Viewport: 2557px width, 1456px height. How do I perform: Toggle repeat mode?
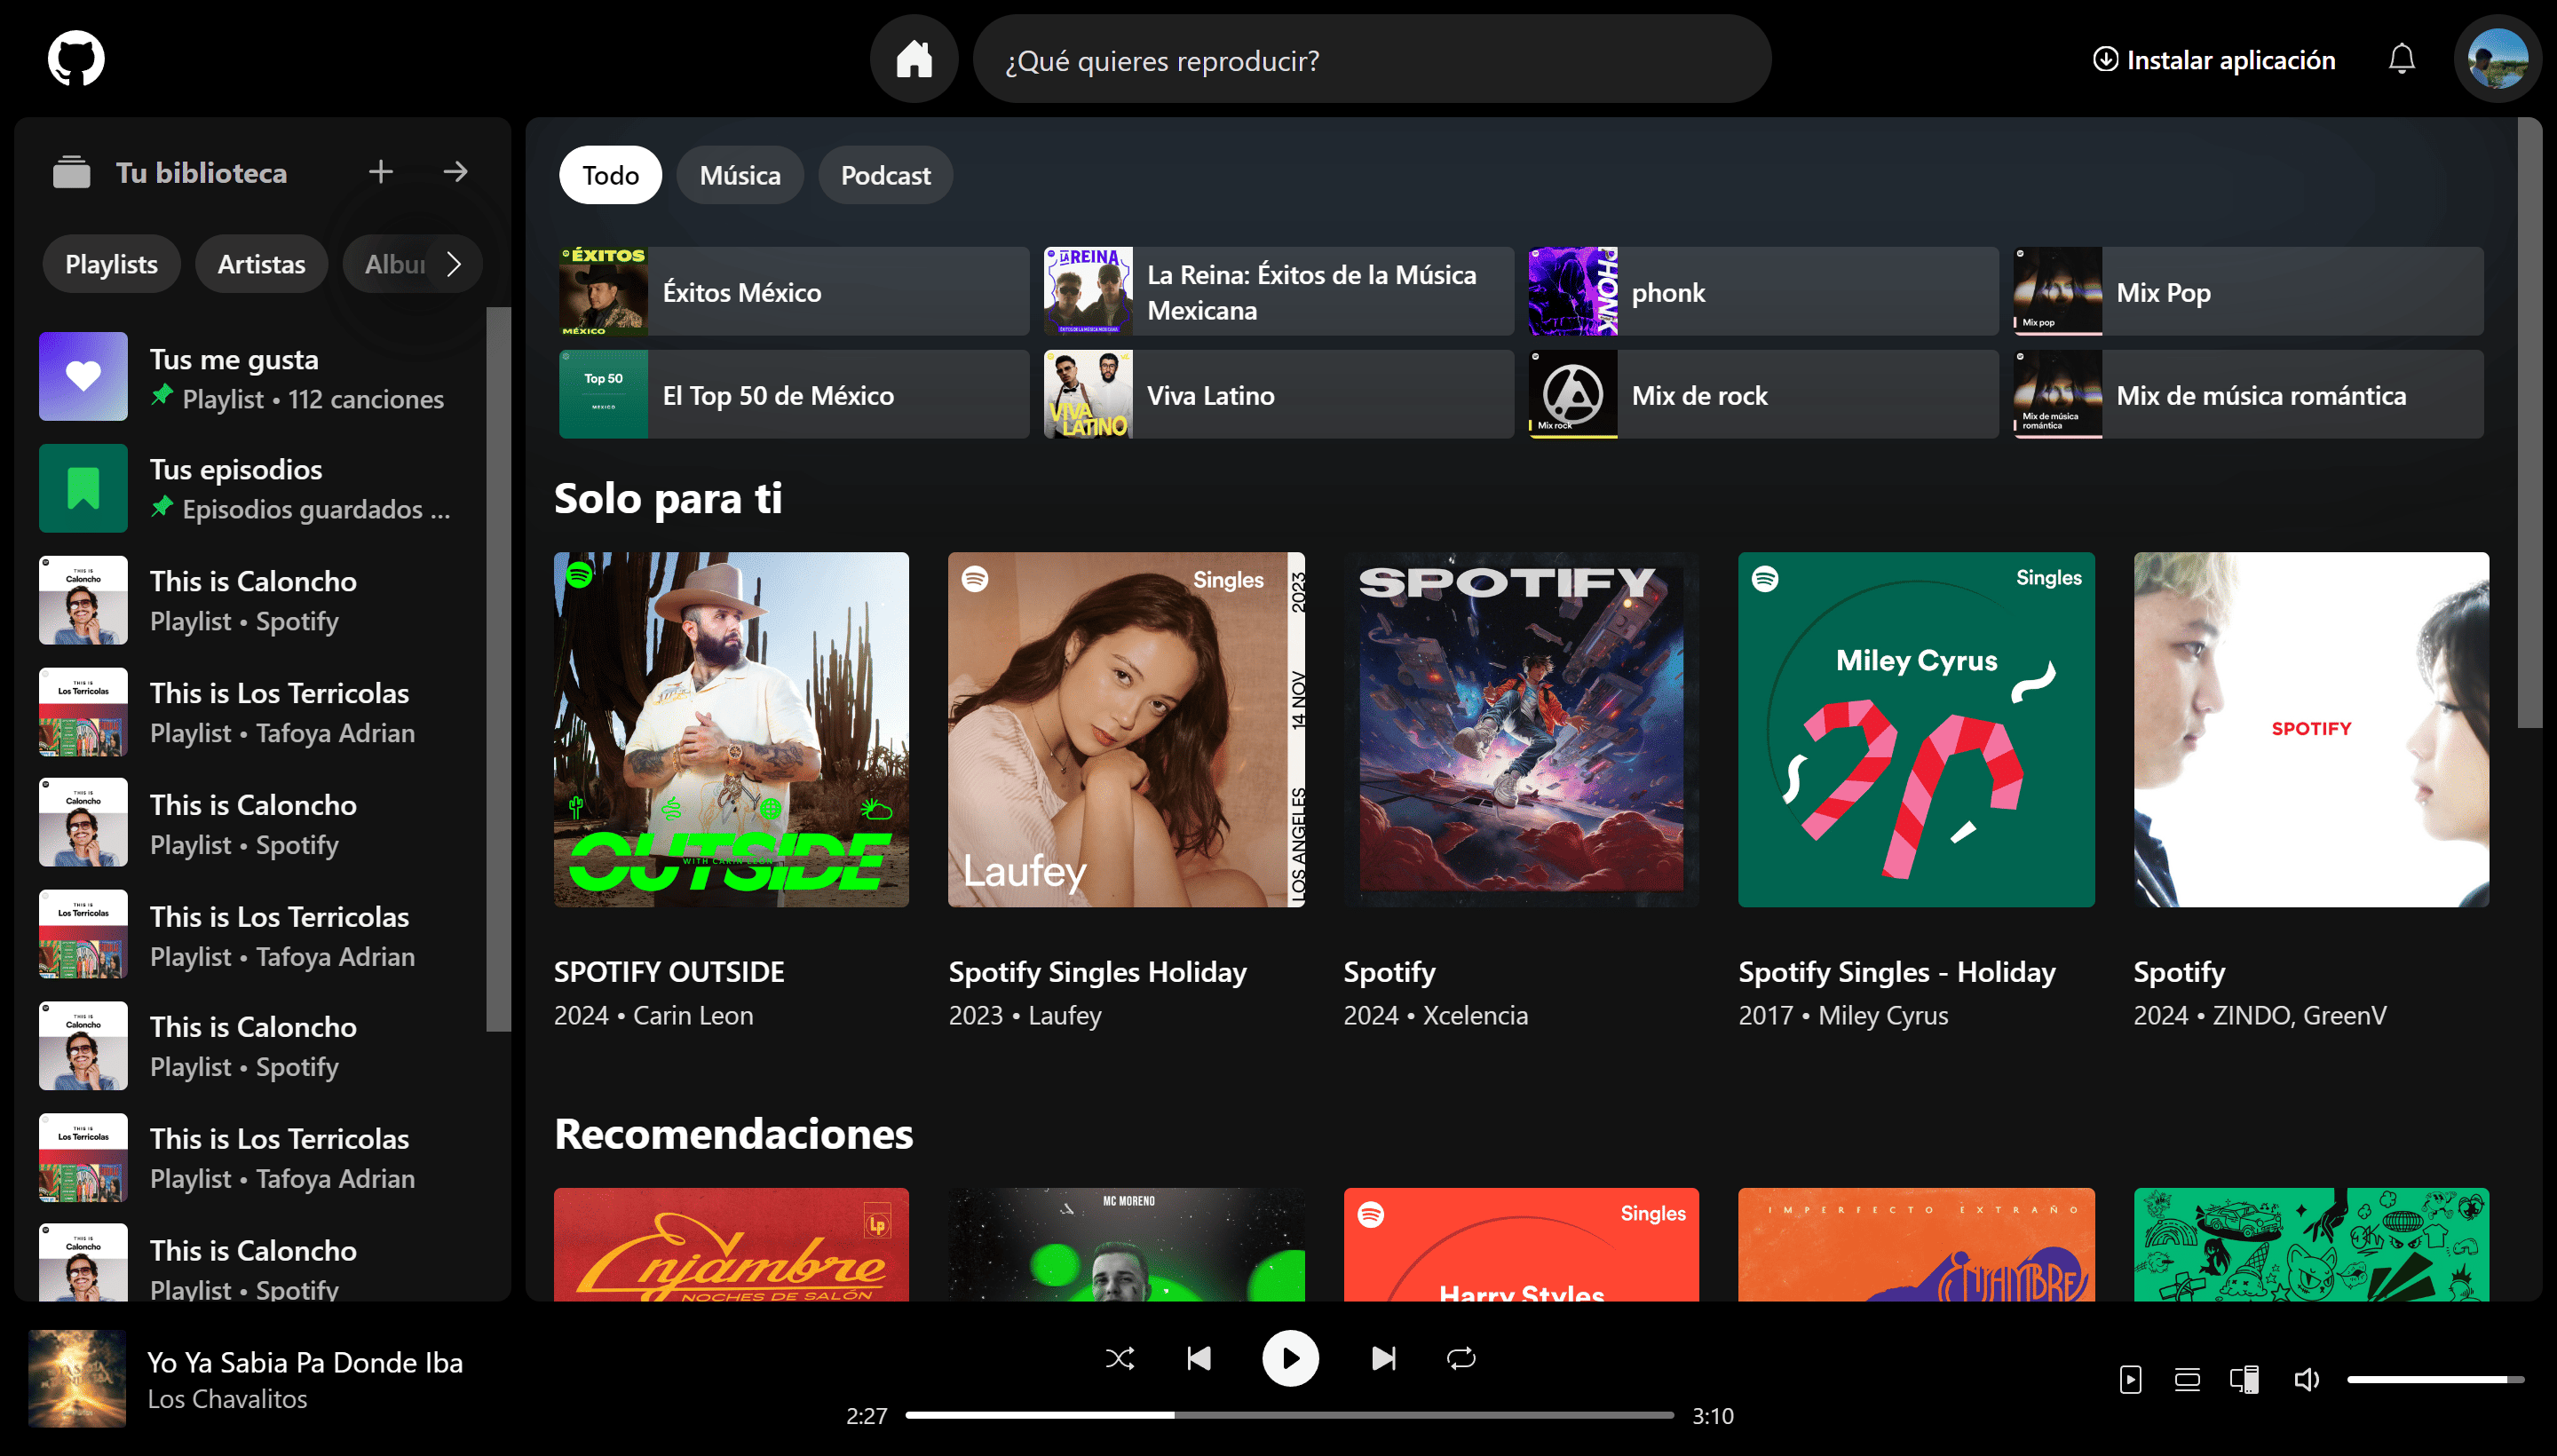[x=1461, y=1358]
